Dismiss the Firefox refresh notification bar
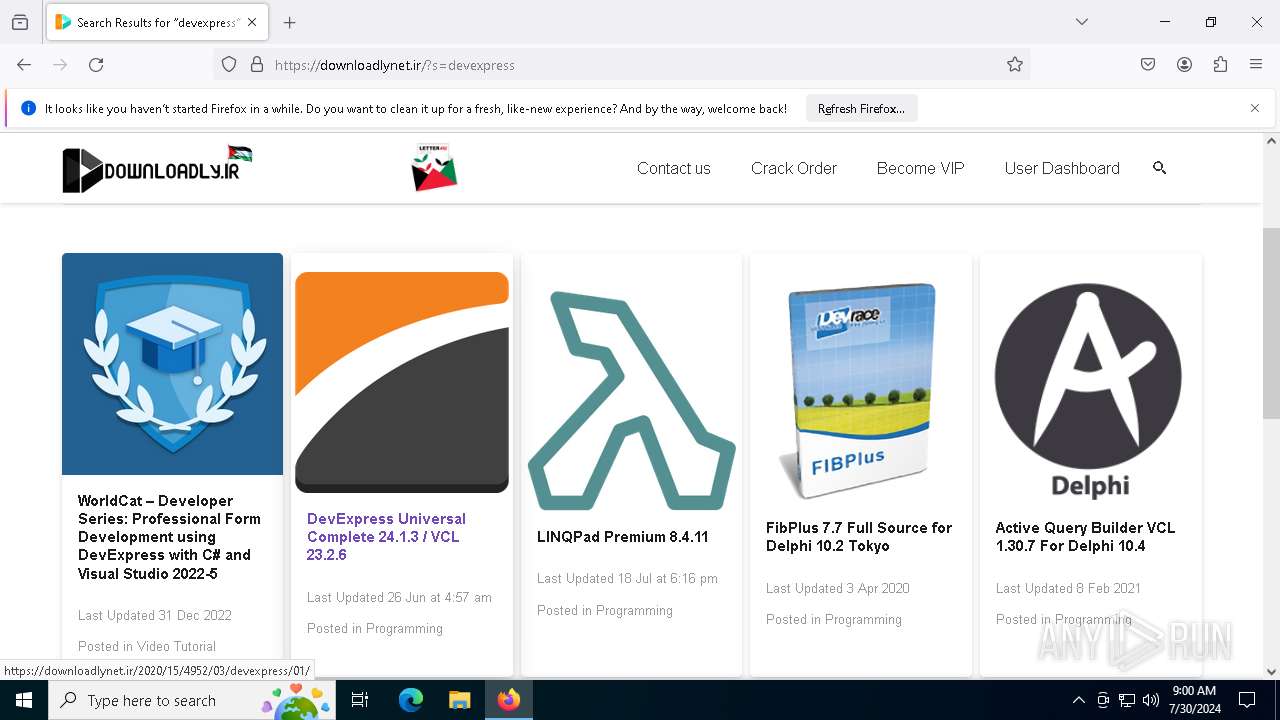This screenshot has height=720, width=1280. 1255,108
